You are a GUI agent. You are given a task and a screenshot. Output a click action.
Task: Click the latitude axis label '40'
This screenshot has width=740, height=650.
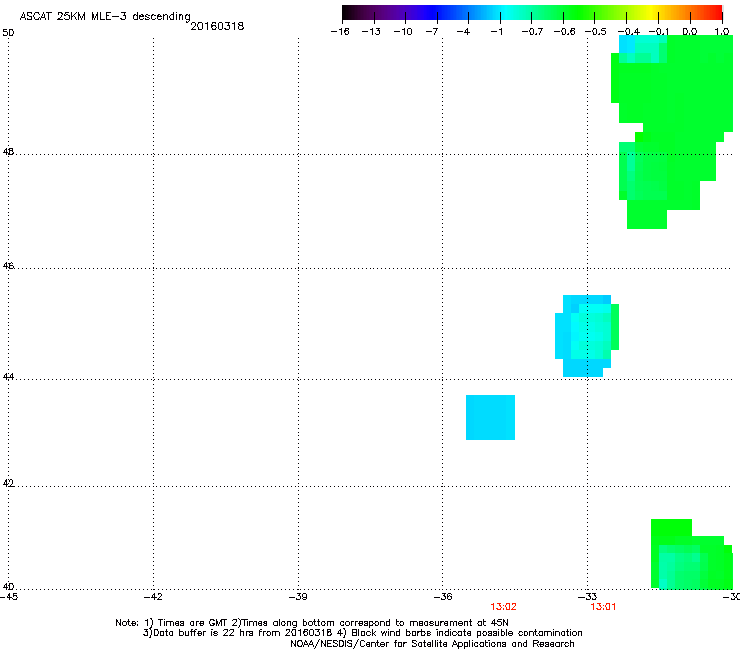tap(8, 586)
